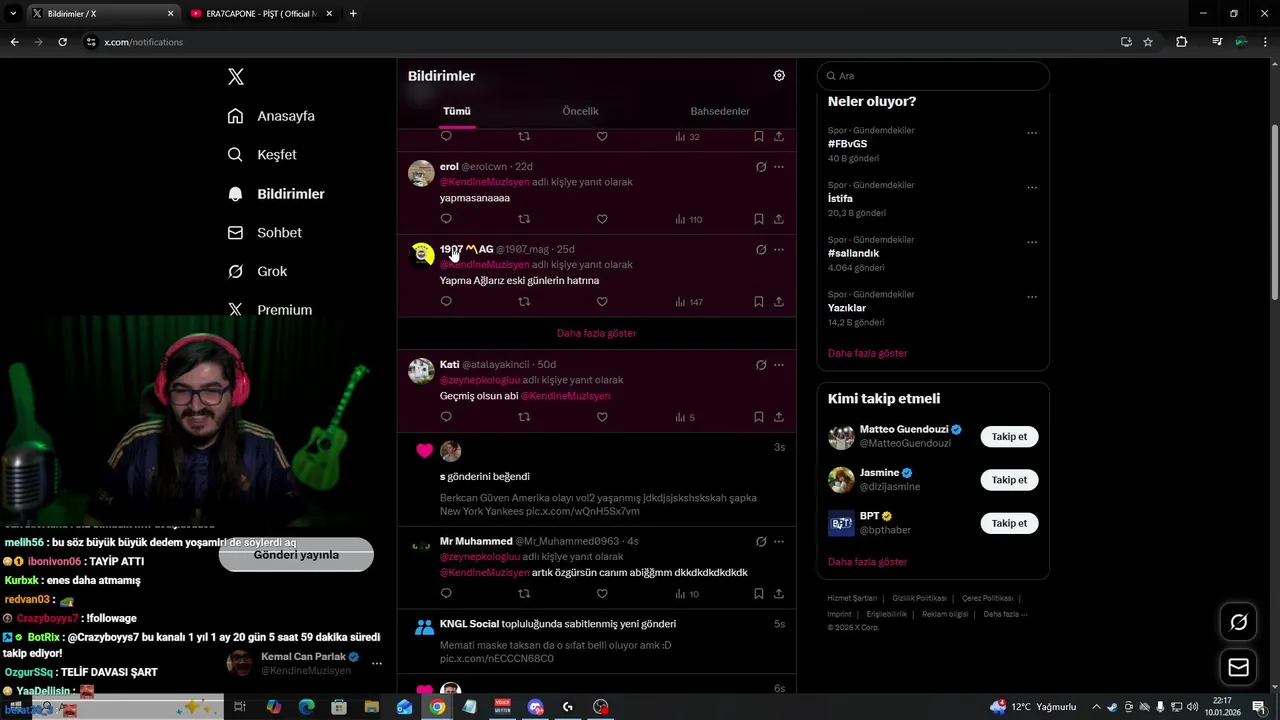
Task: Open Grok actions on 1907 AG post
Action: click(x=761, y=250)
